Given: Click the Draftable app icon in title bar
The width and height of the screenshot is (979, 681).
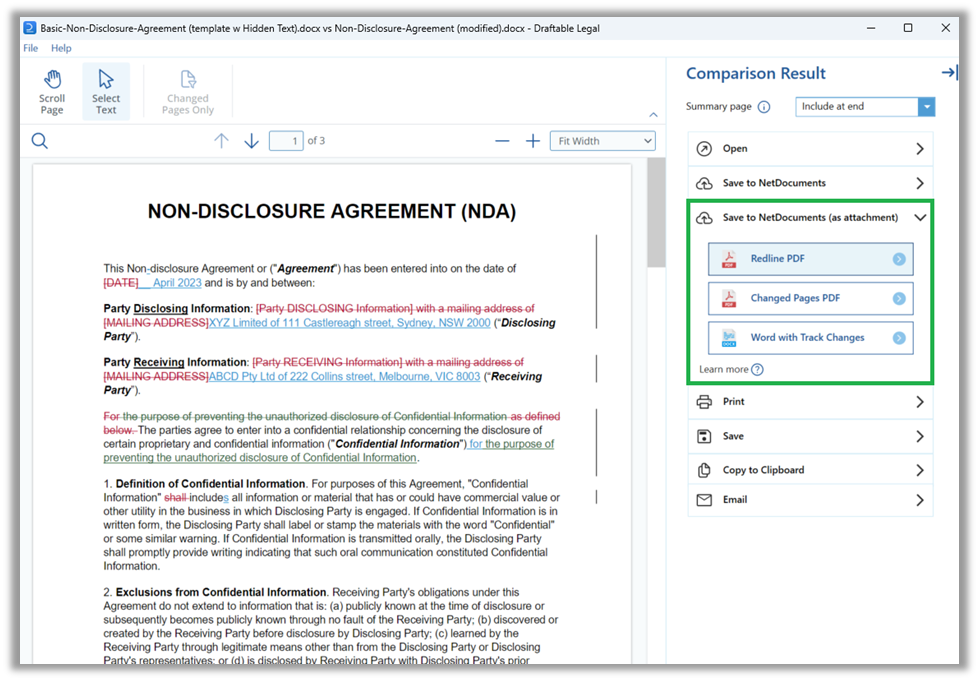Looking at the screenshot, I should tap(29, 28).
